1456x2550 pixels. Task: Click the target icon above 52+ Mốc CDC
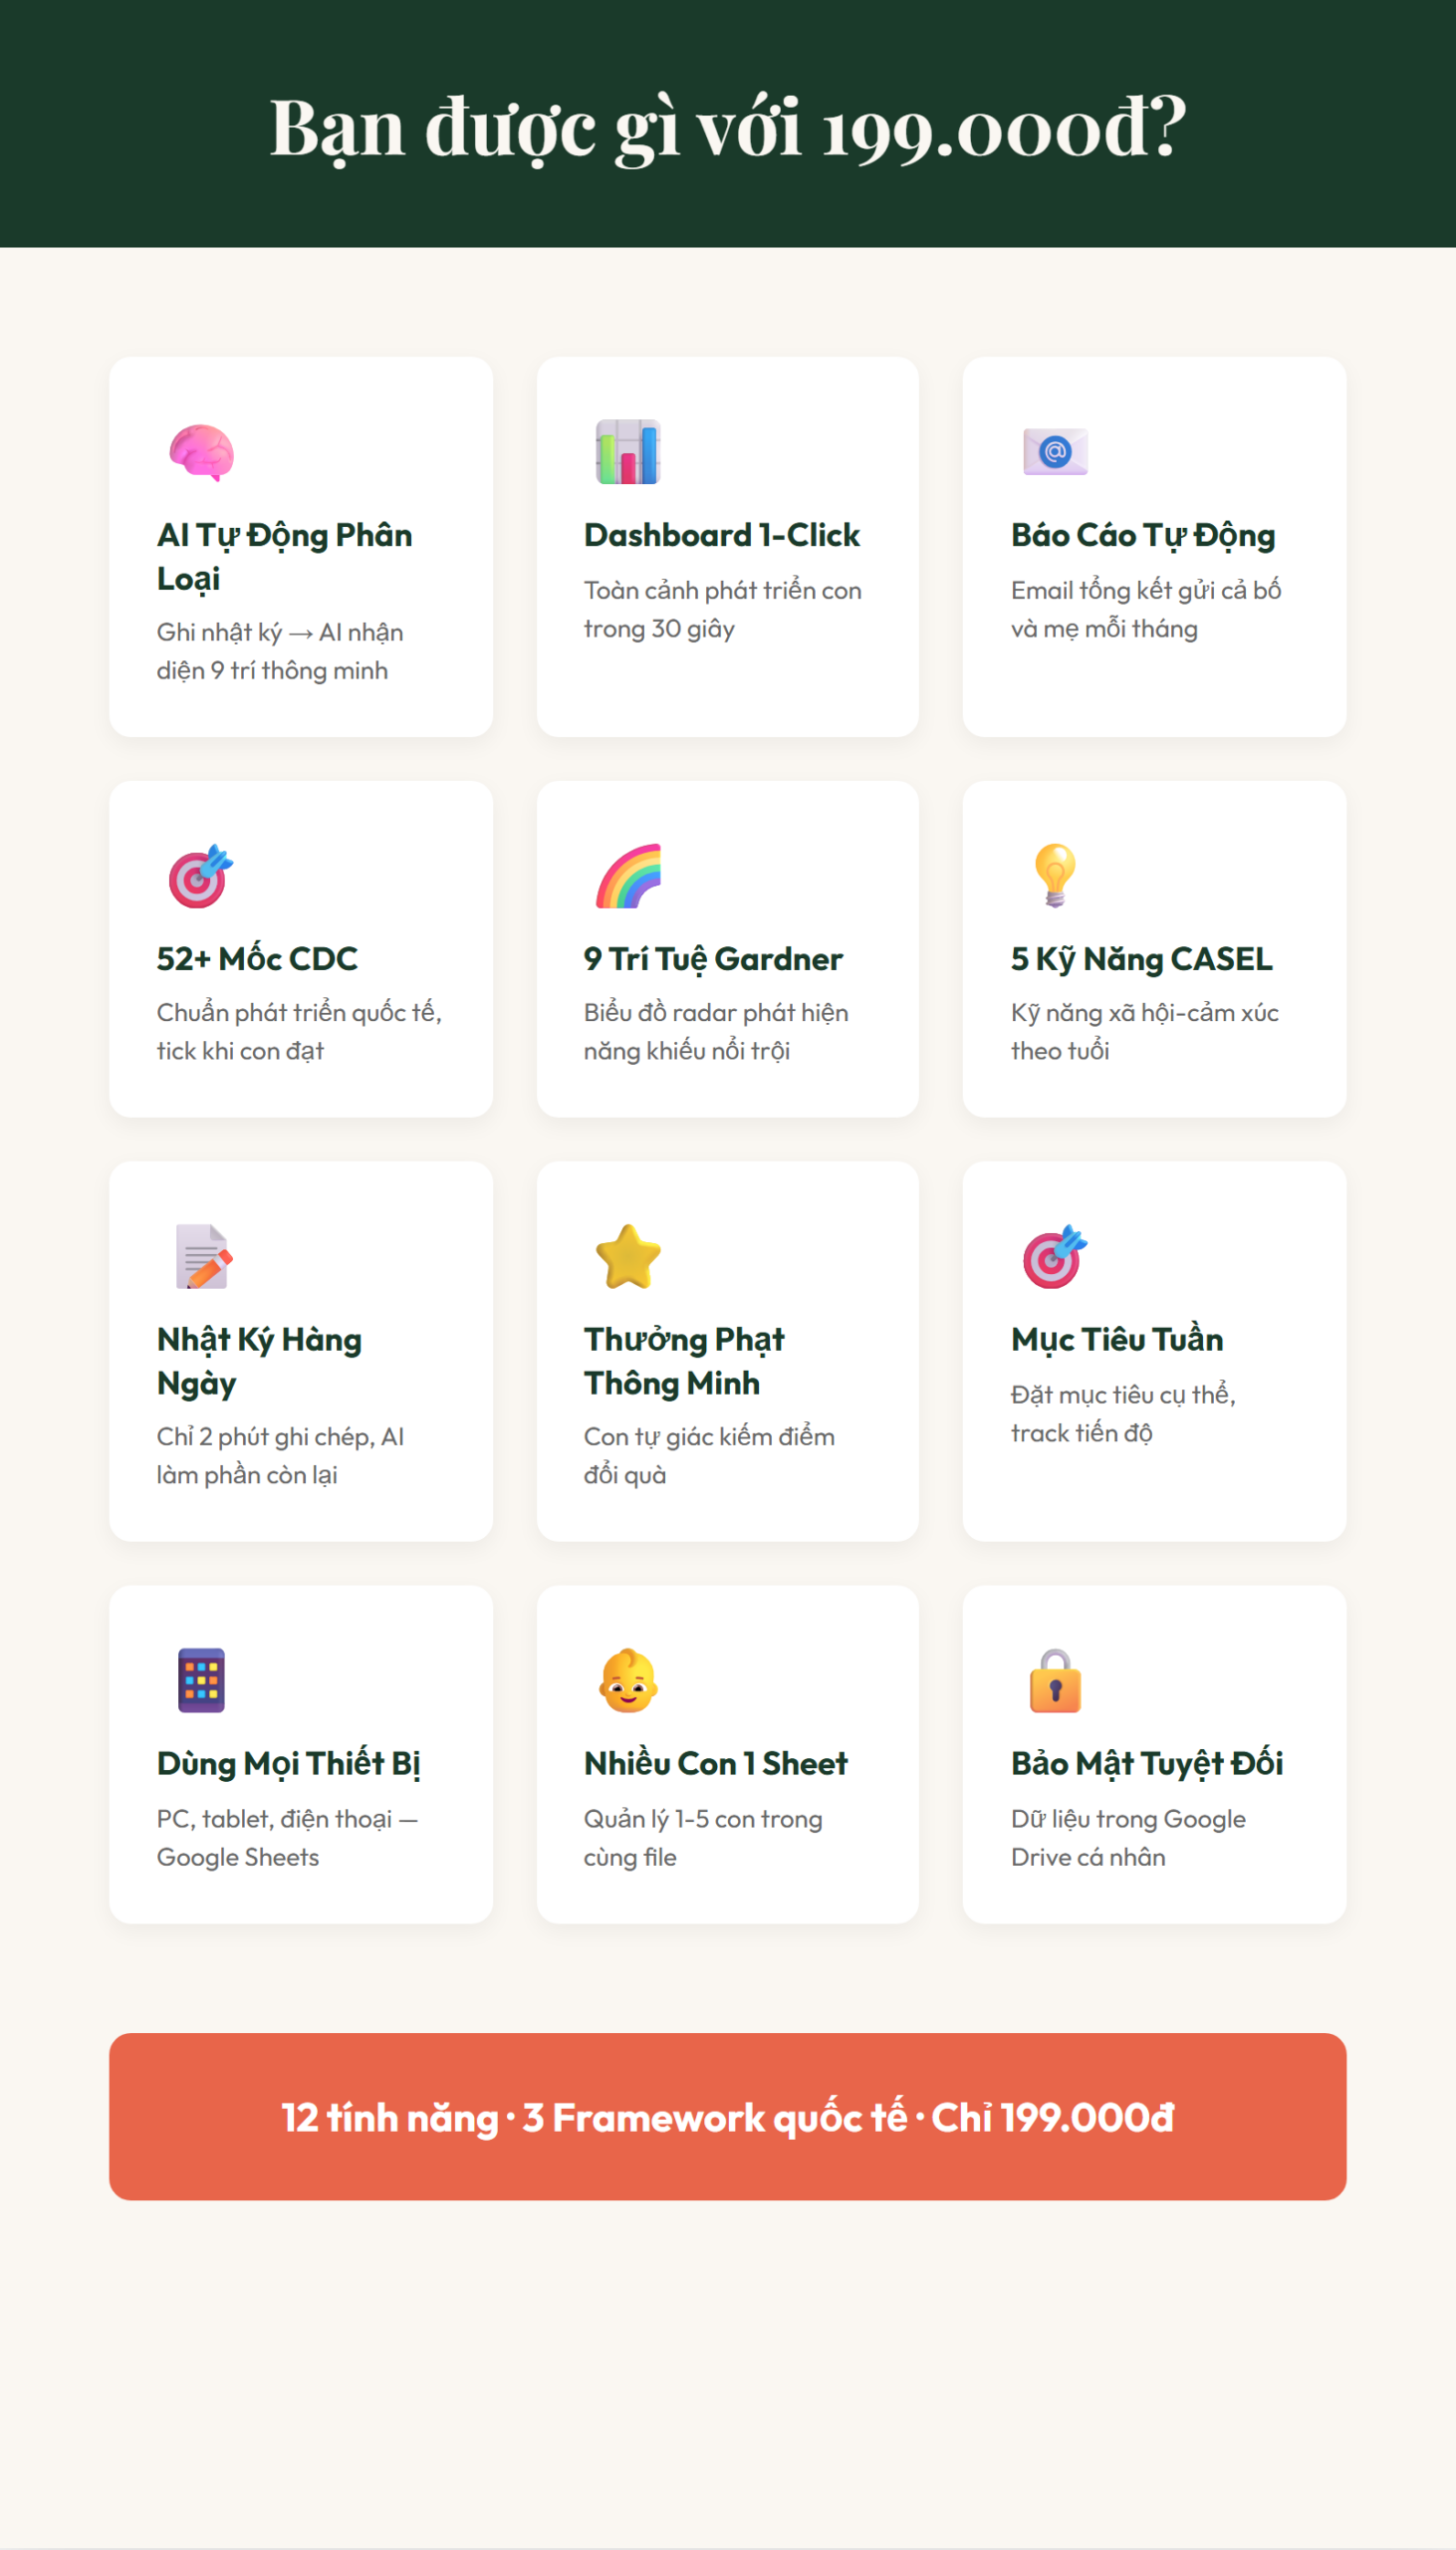pyautogui.click(x=201, y=876)
